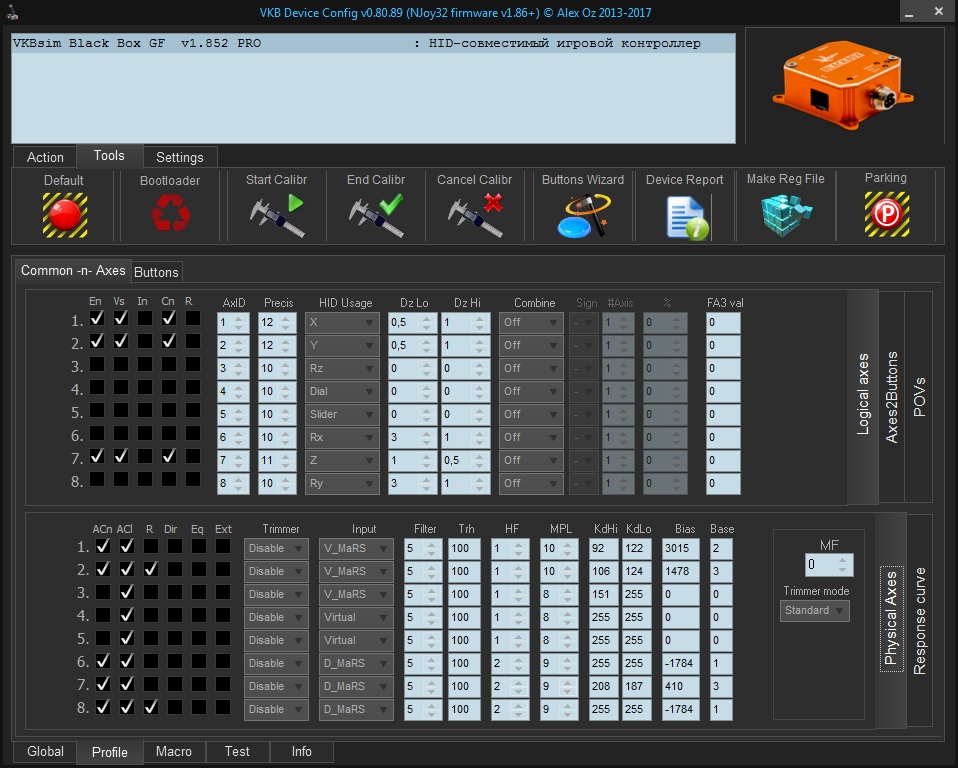Click HF stepper for physical axis 7
Viewport: 958px width, 769px height.
519,687
